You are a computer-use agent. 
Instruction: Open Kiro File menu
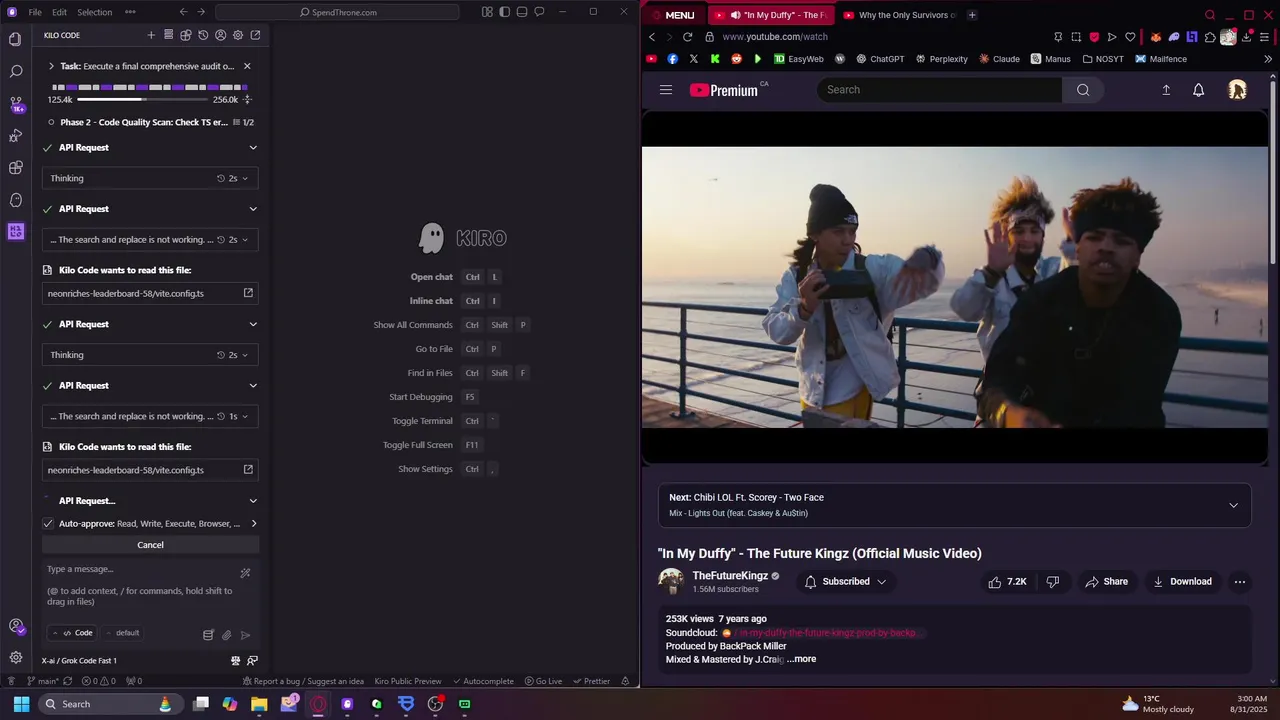tap(35, 12)
